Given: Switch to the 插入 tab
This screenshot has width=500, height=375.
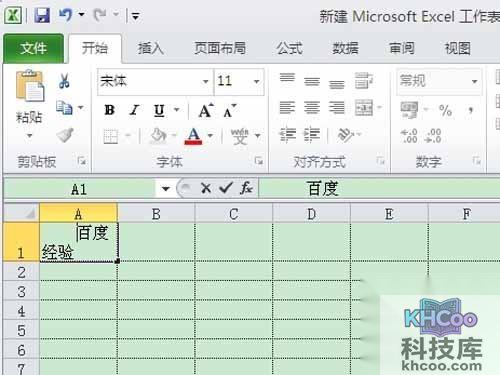Looking at the screenshot, I should (x=151, y=49).
